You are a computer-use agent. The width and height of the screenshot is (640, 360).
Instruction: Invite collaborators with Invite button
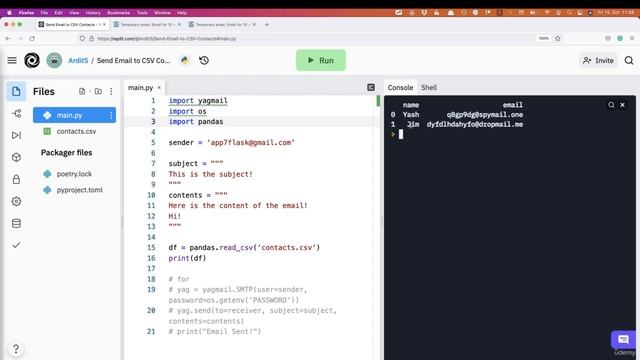598,60
